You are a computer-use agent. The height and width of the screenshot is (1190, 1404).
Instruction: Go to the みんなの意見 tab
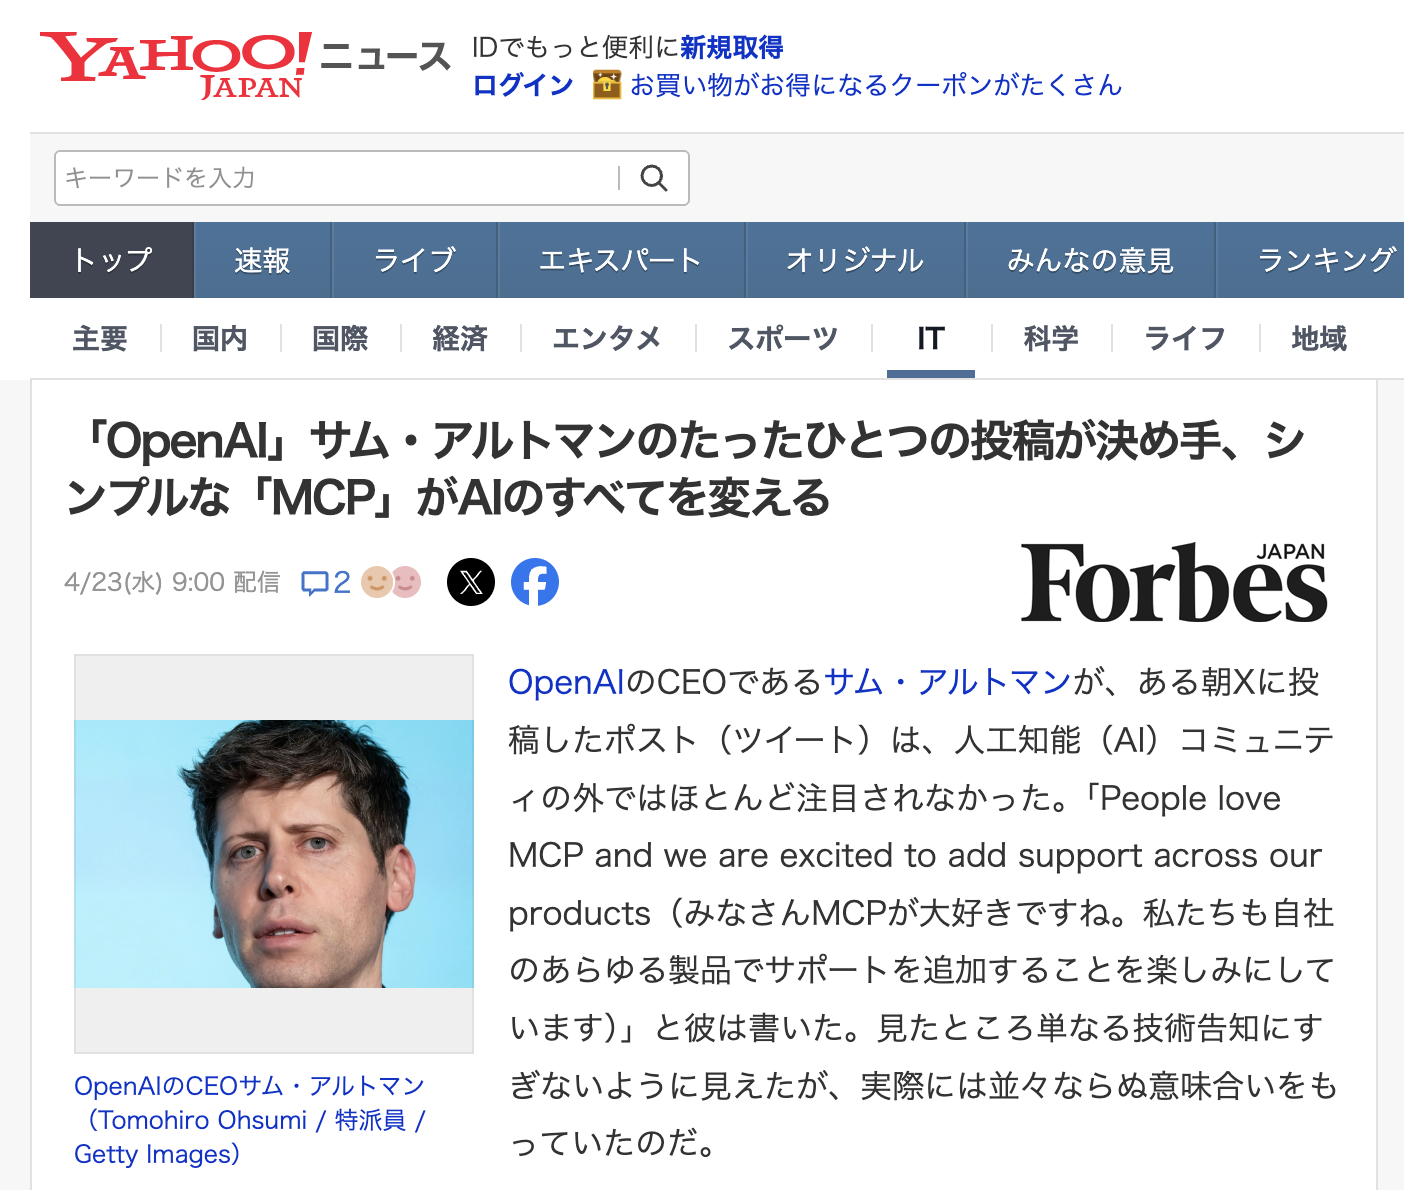1091,260
